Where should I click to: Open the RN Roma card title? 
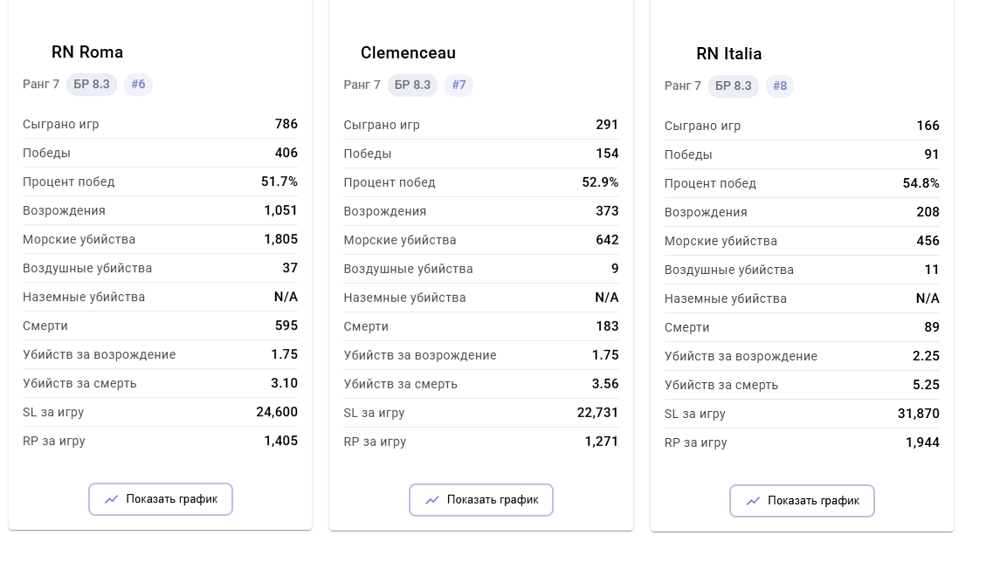[87, 52]
